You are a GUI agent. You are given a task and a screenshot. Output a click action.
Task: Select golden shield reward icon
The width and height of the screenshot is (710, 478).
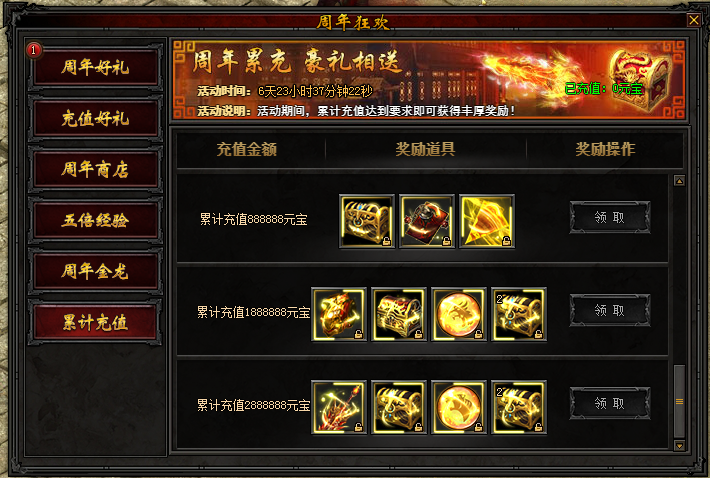[x=487, y=221]
